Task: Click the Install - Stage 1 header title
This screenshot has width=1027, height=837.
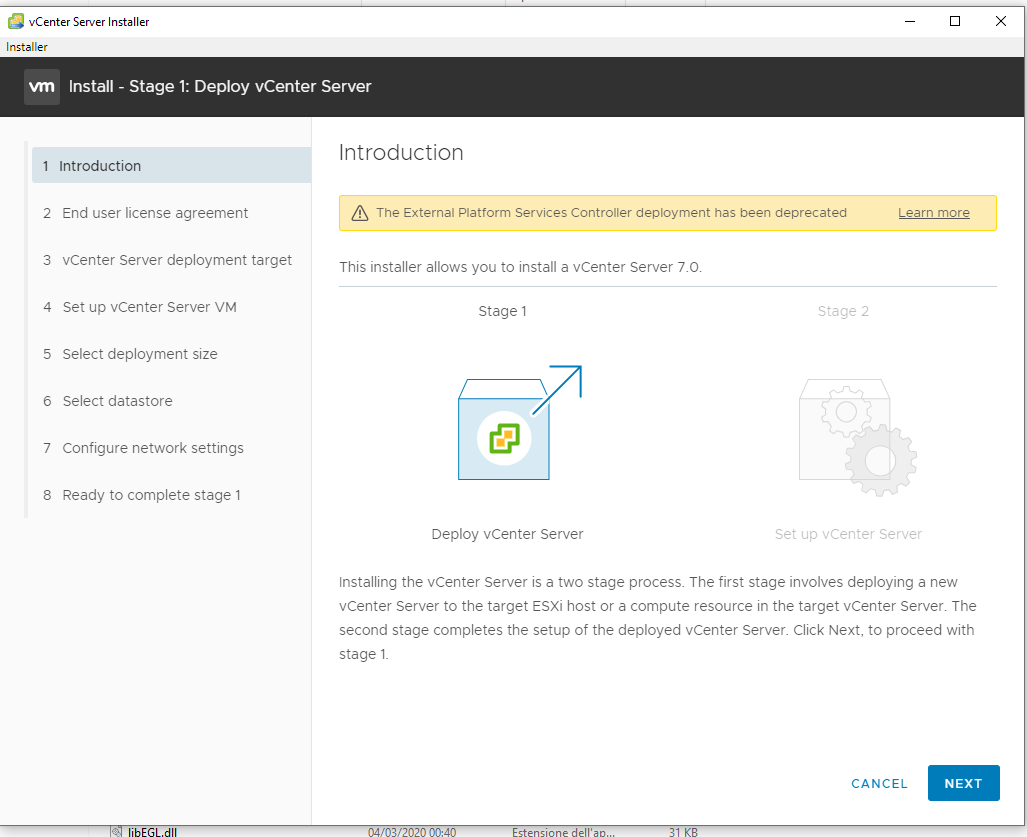Action: point(220,86)
